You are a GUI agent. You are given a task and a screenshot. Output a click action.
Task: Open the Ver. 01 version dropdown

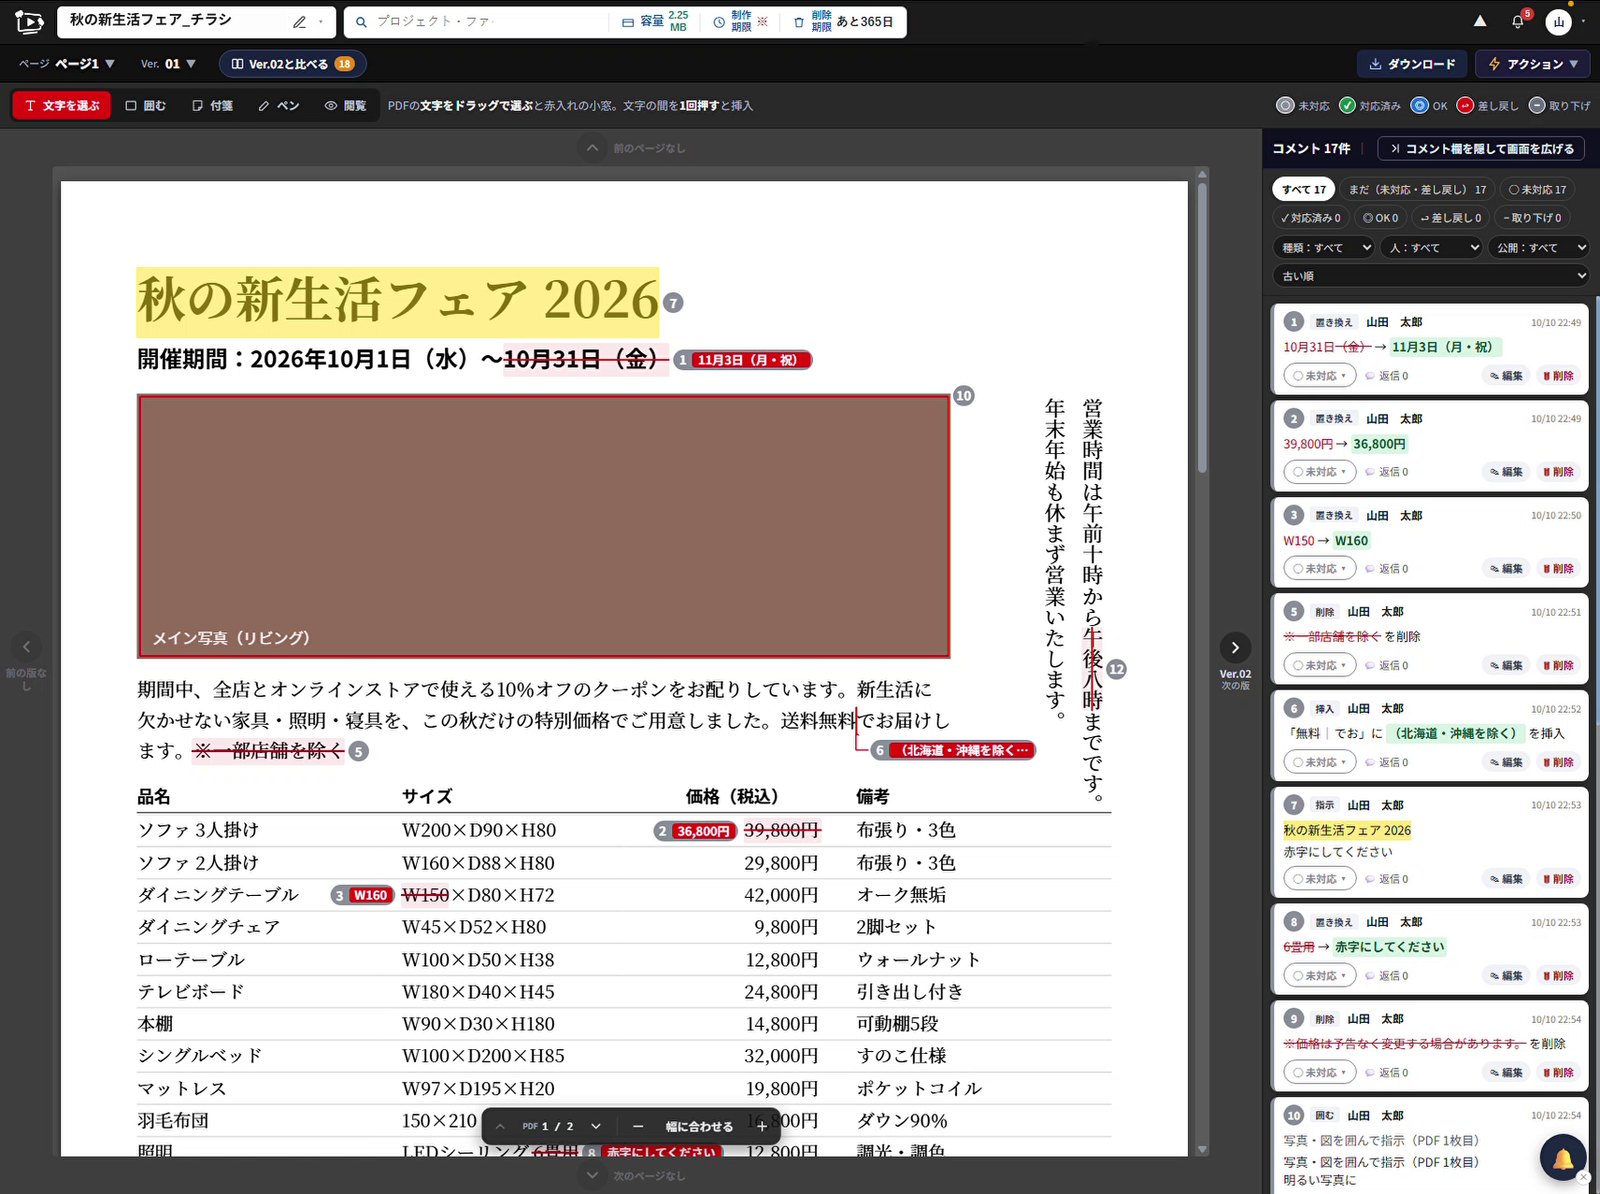pos(168,64)
